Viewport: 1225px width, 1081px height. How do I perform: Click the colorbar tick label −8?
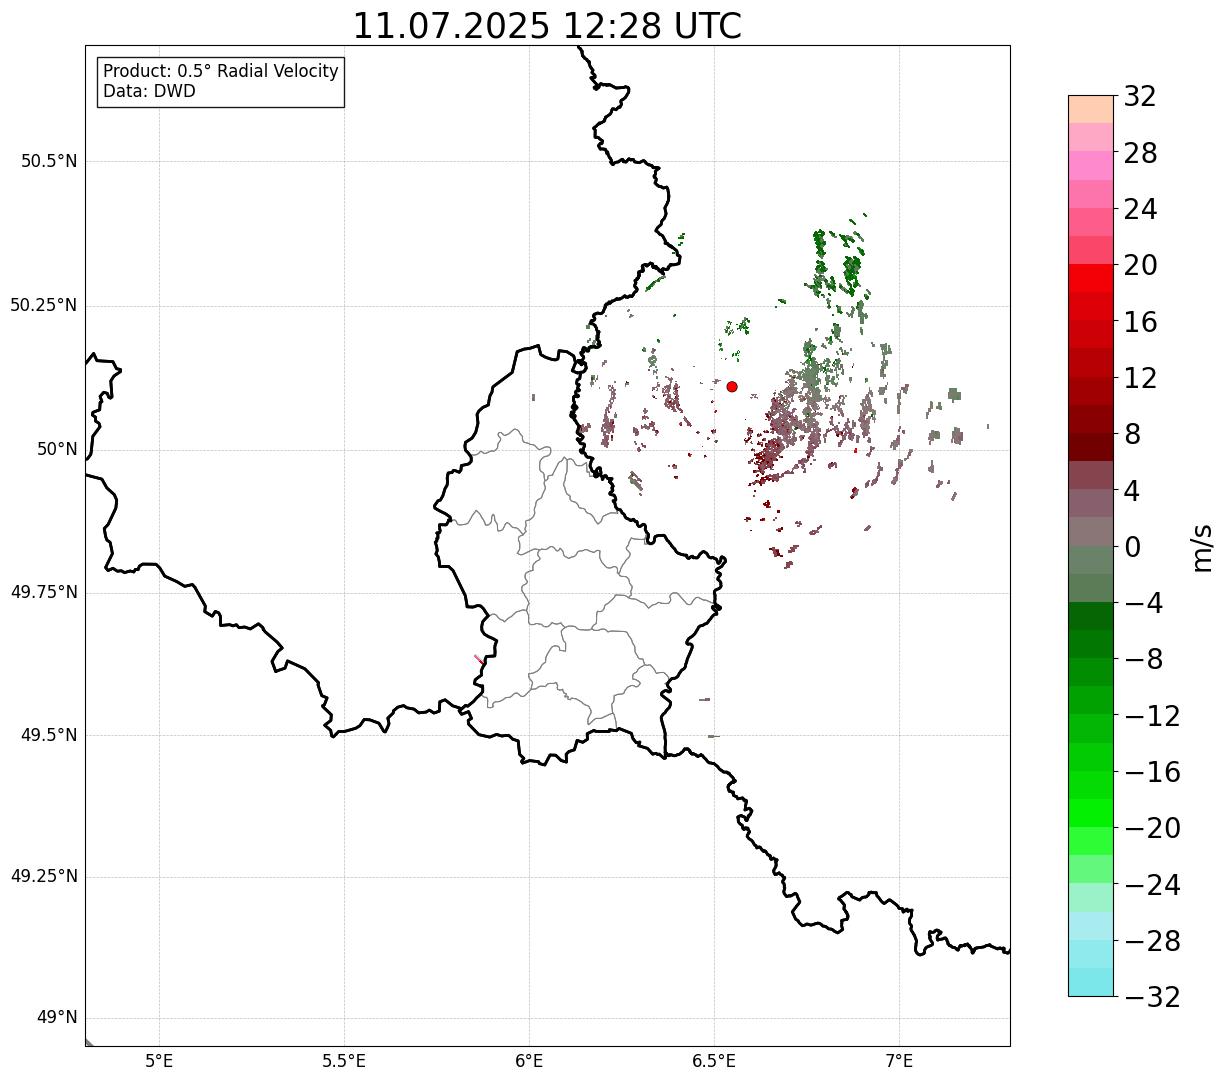(x=1142, y=660)
